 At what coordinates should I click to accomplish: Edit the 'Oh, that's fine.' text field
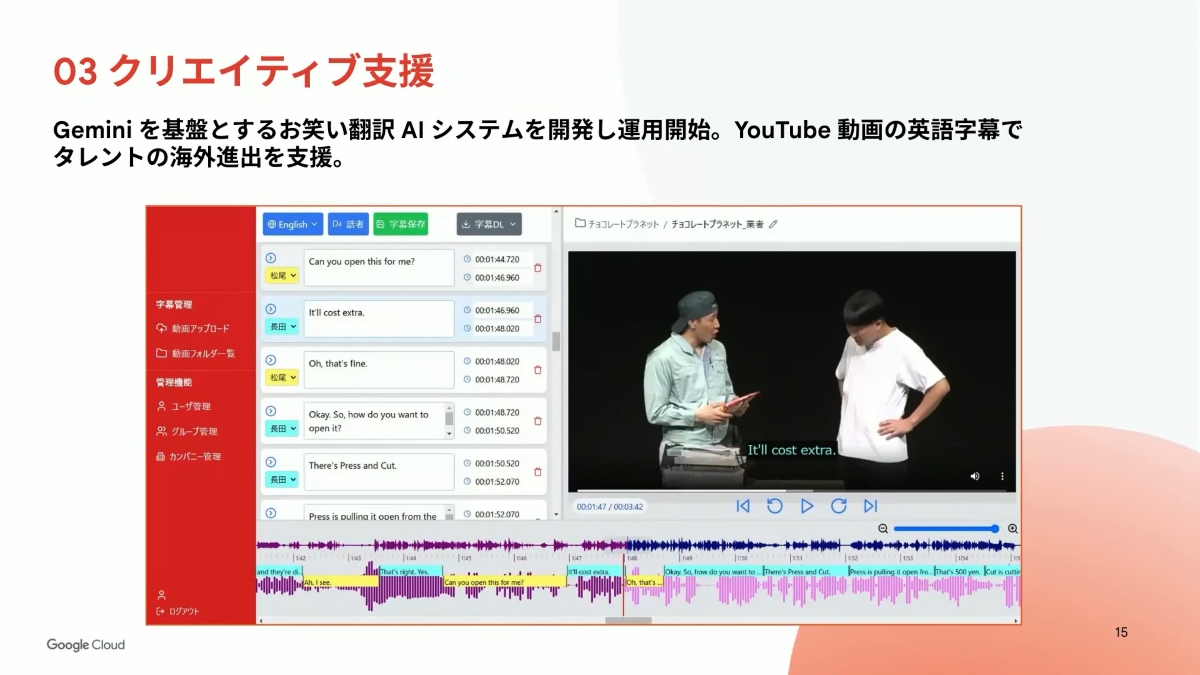point(379,370)
